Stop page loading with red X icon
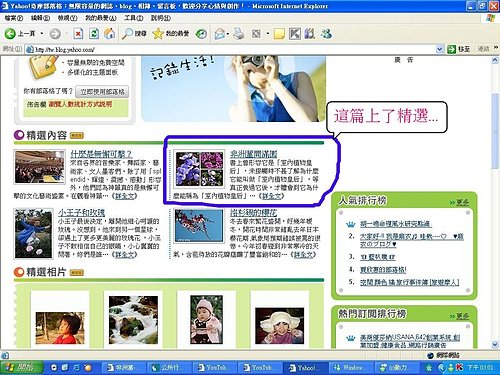This screenshot has width=500, height=375. click(x=78, y=34)
